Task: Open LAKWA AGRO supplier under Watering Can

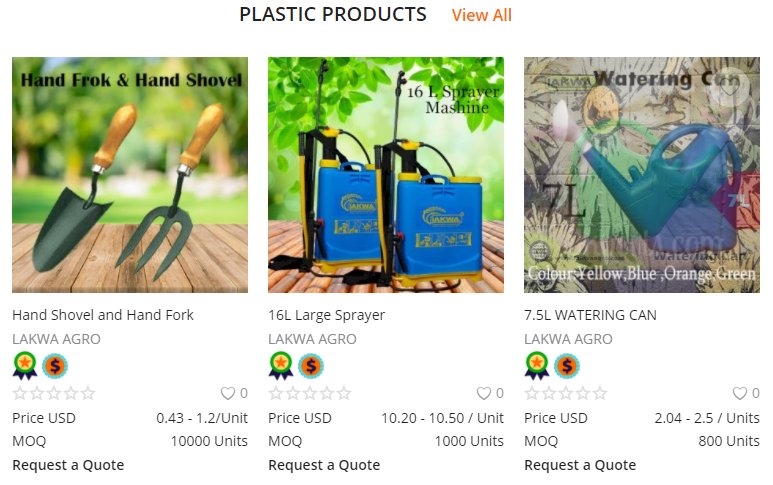Action: (568, 339)
